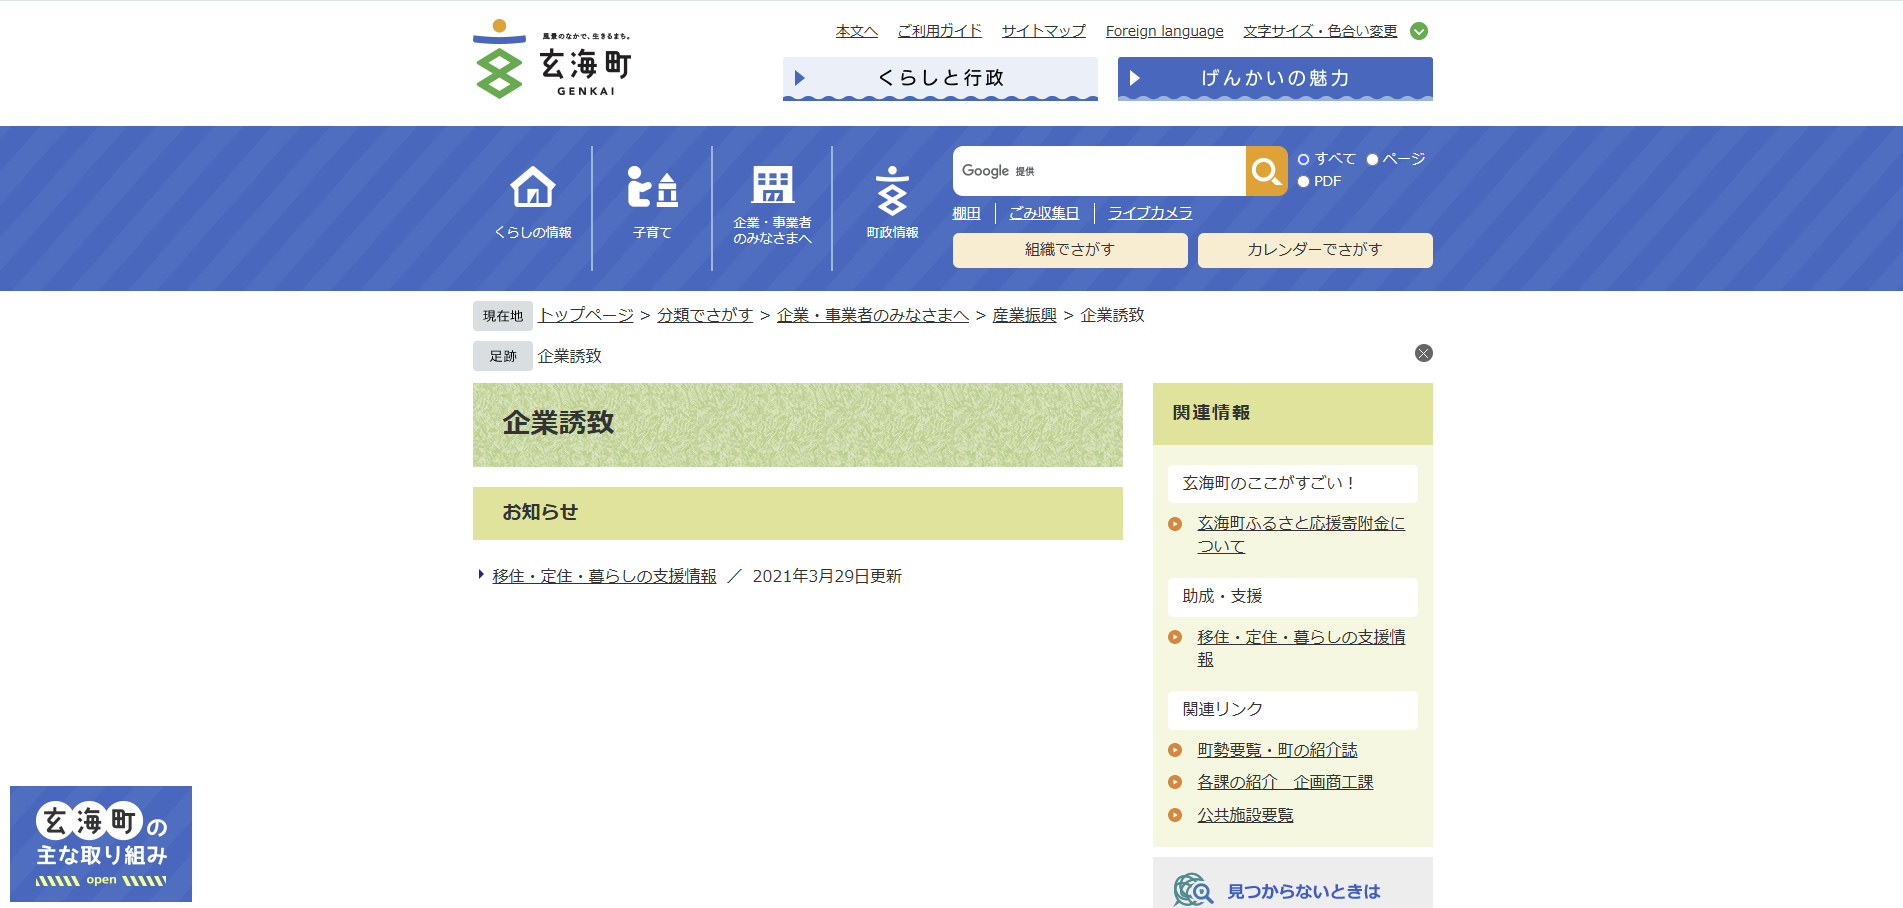Image resolution: width=1903 pixels, height=908 pixels.
Task: Click the 棚田 quick link
Action: pyautogui.click(x=967, y=213)
